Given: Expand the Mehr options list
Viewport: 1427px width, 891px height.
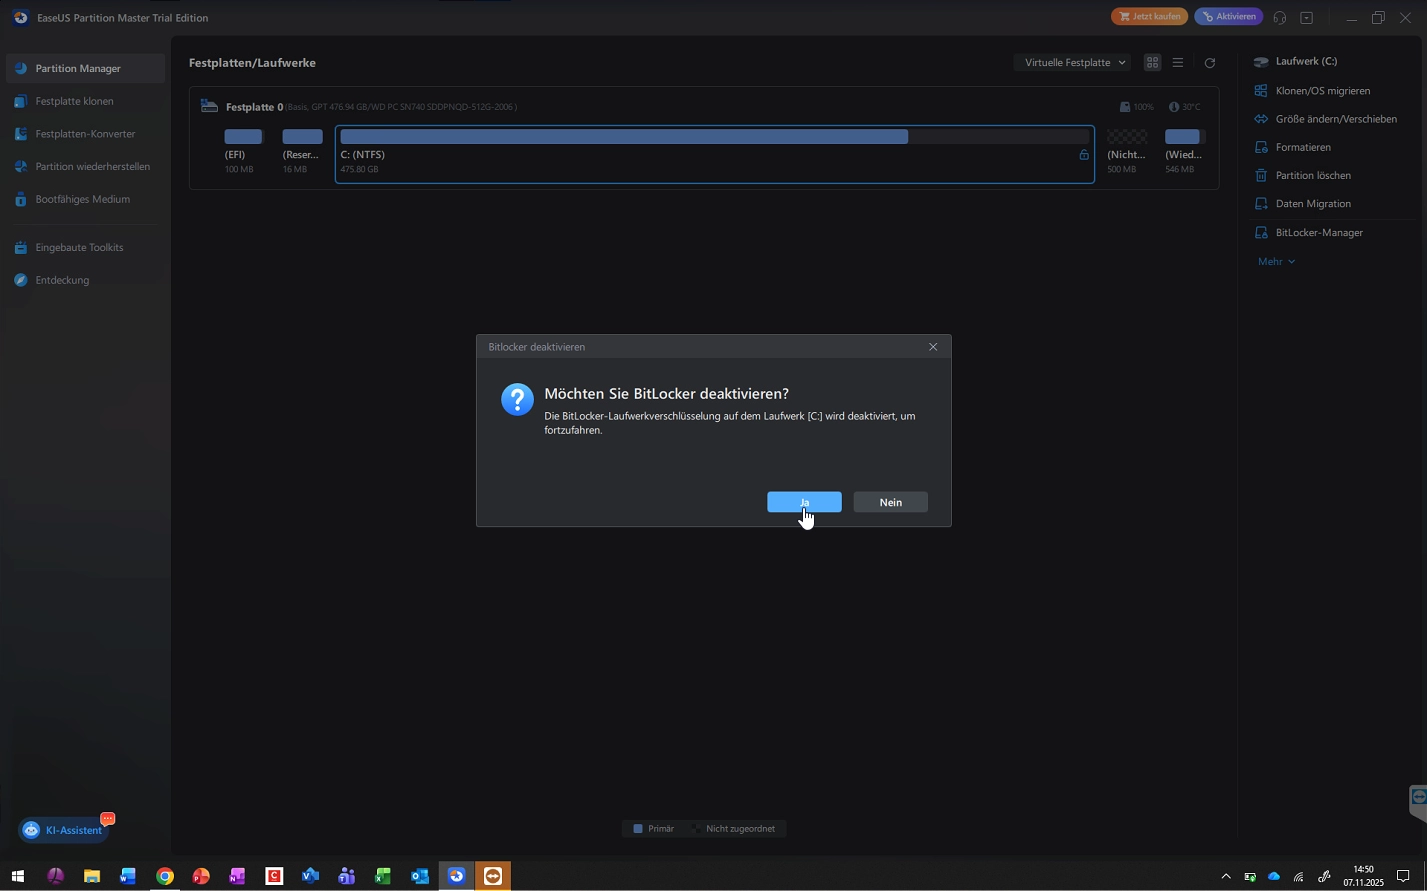Looking at the screenshot, I should pos(1276,262).
